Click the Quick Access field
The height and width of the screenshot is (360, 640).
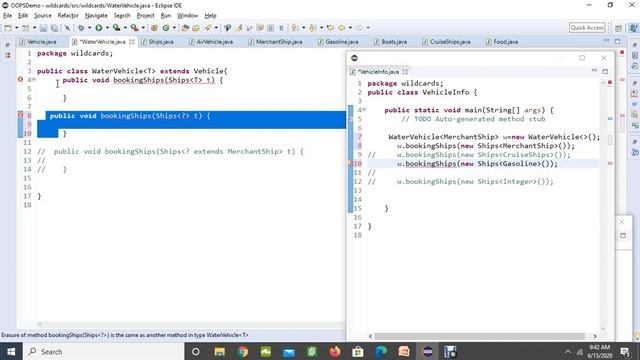[x=587, y=27]
